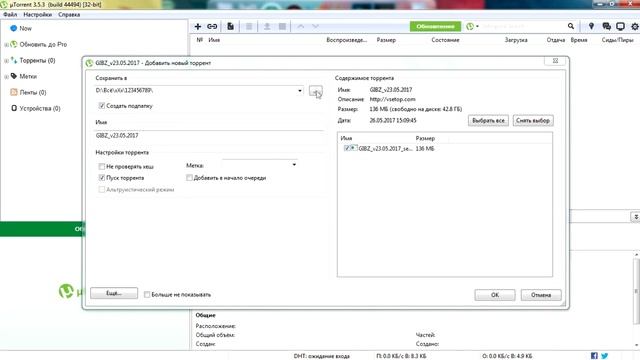The width and height of the screenshot is (640, 360).
Task: Click the green Обновление button
Action: pos(436,27)
